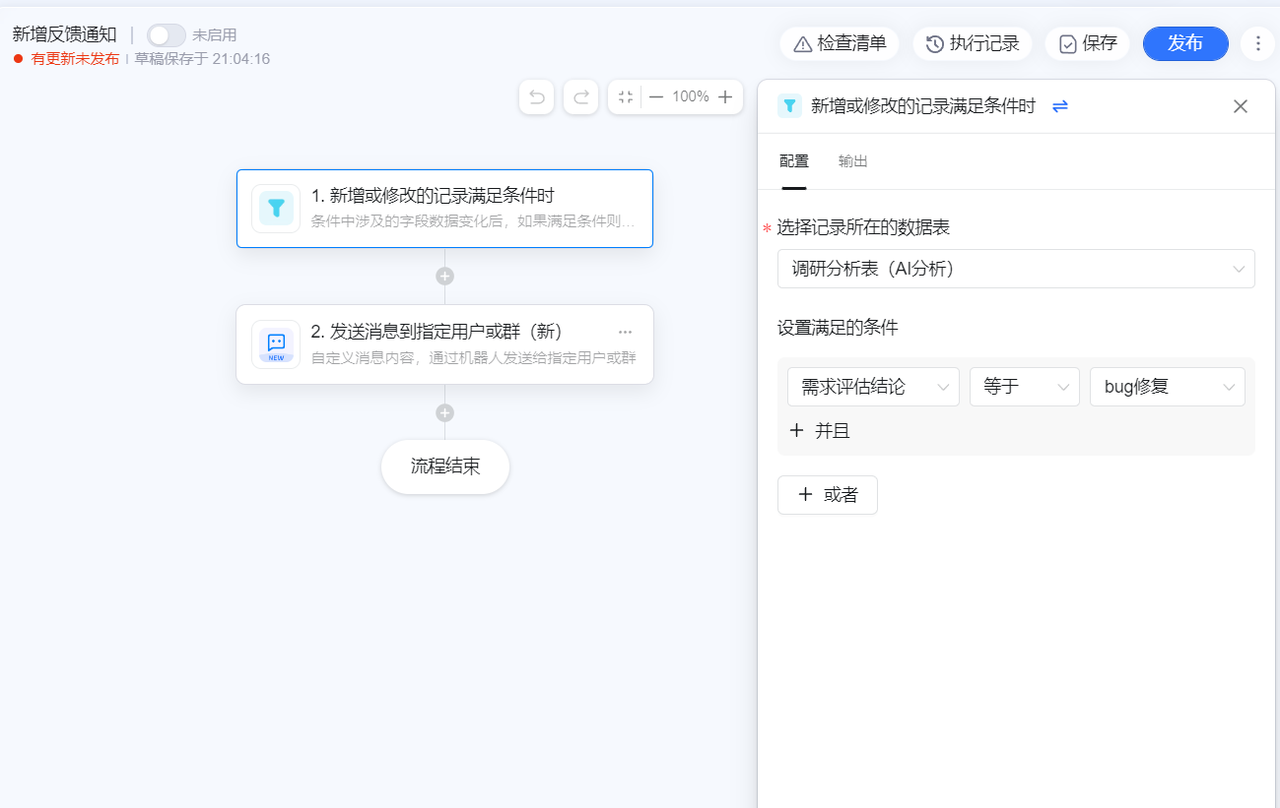Click the blue 发布 button
The height and width of the screenshot is (808, 1280).
(1185, 44)
